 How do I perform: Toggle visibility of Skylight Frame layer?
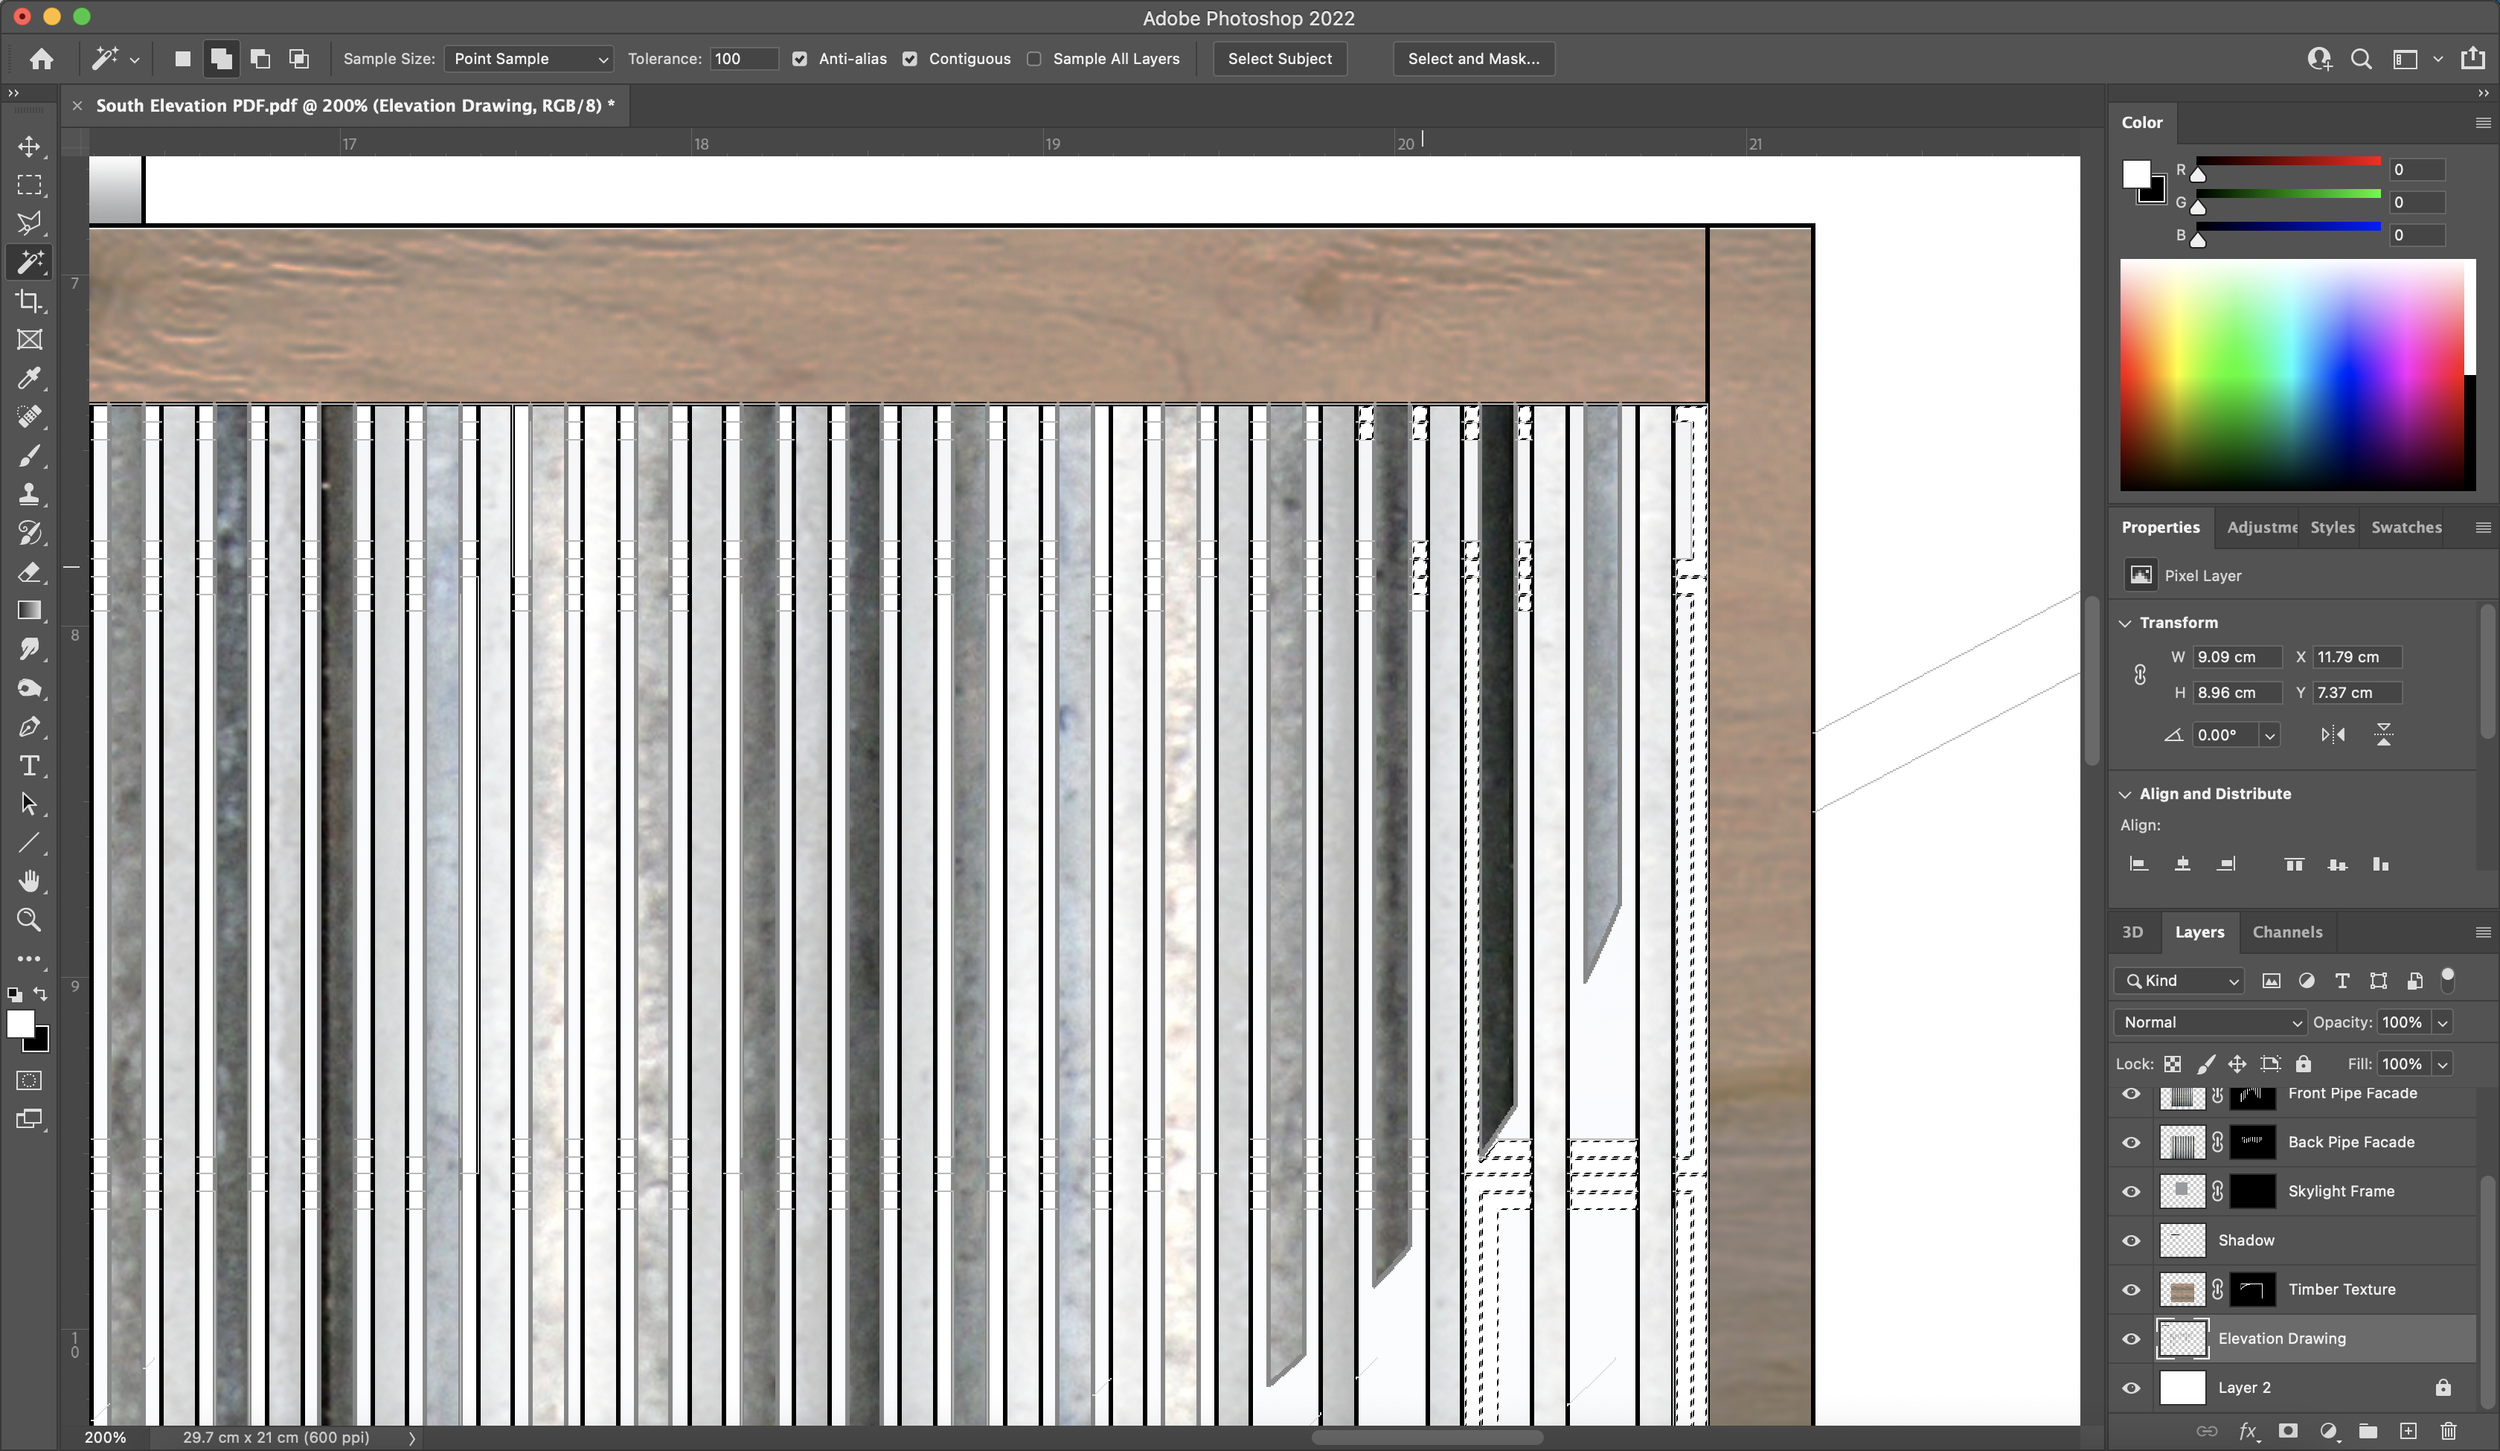point(2131,1190)
